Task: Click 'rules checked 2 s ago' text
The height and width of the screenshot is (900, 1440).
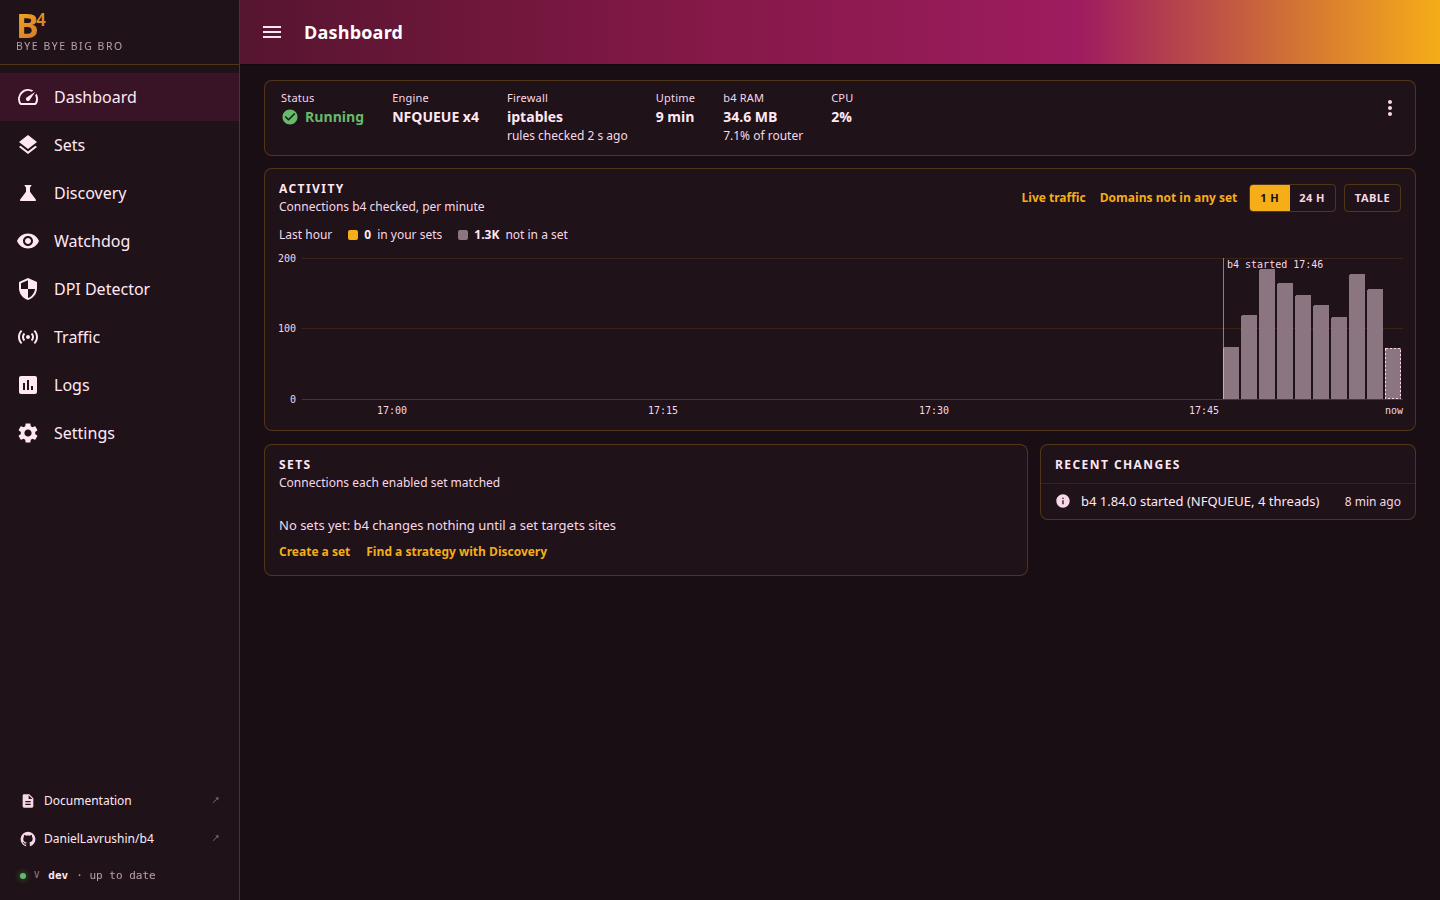Action: (x=567, y=136)
